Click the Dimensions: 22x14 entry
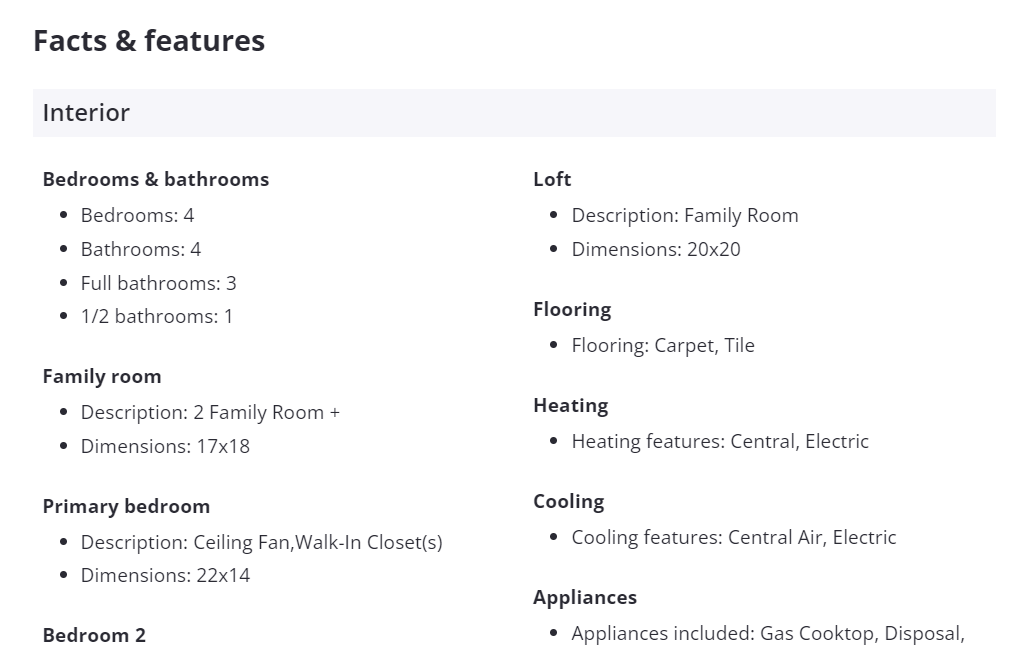The height and width of the screenshot is (649, 1014). [165, 575]
